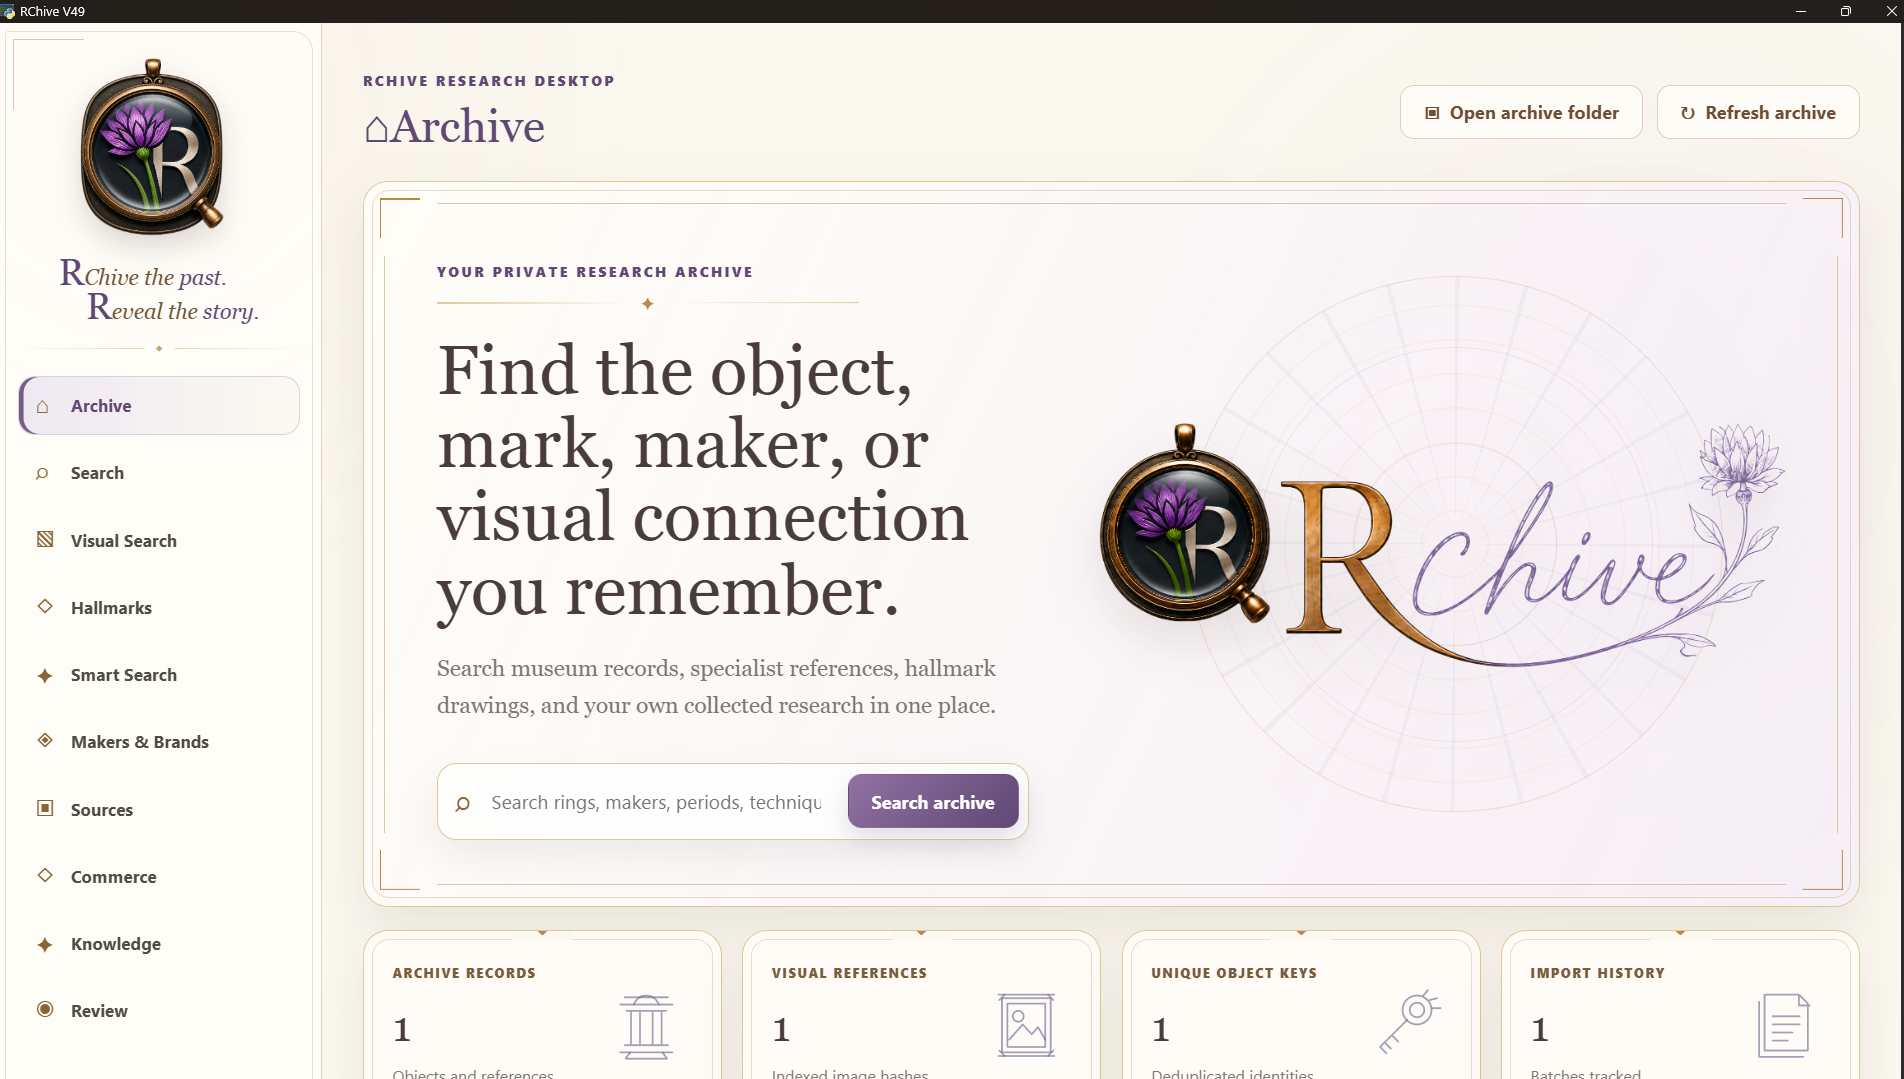This screenshot has width=1904, height=1079.
Task: Click the RChive magnifier logo in the sidebar
Action: 152,146
